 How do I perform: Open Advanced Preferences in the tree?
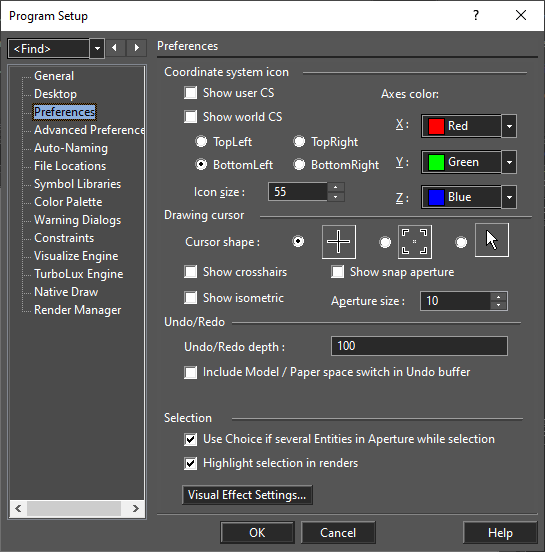[x=89, y=130]
